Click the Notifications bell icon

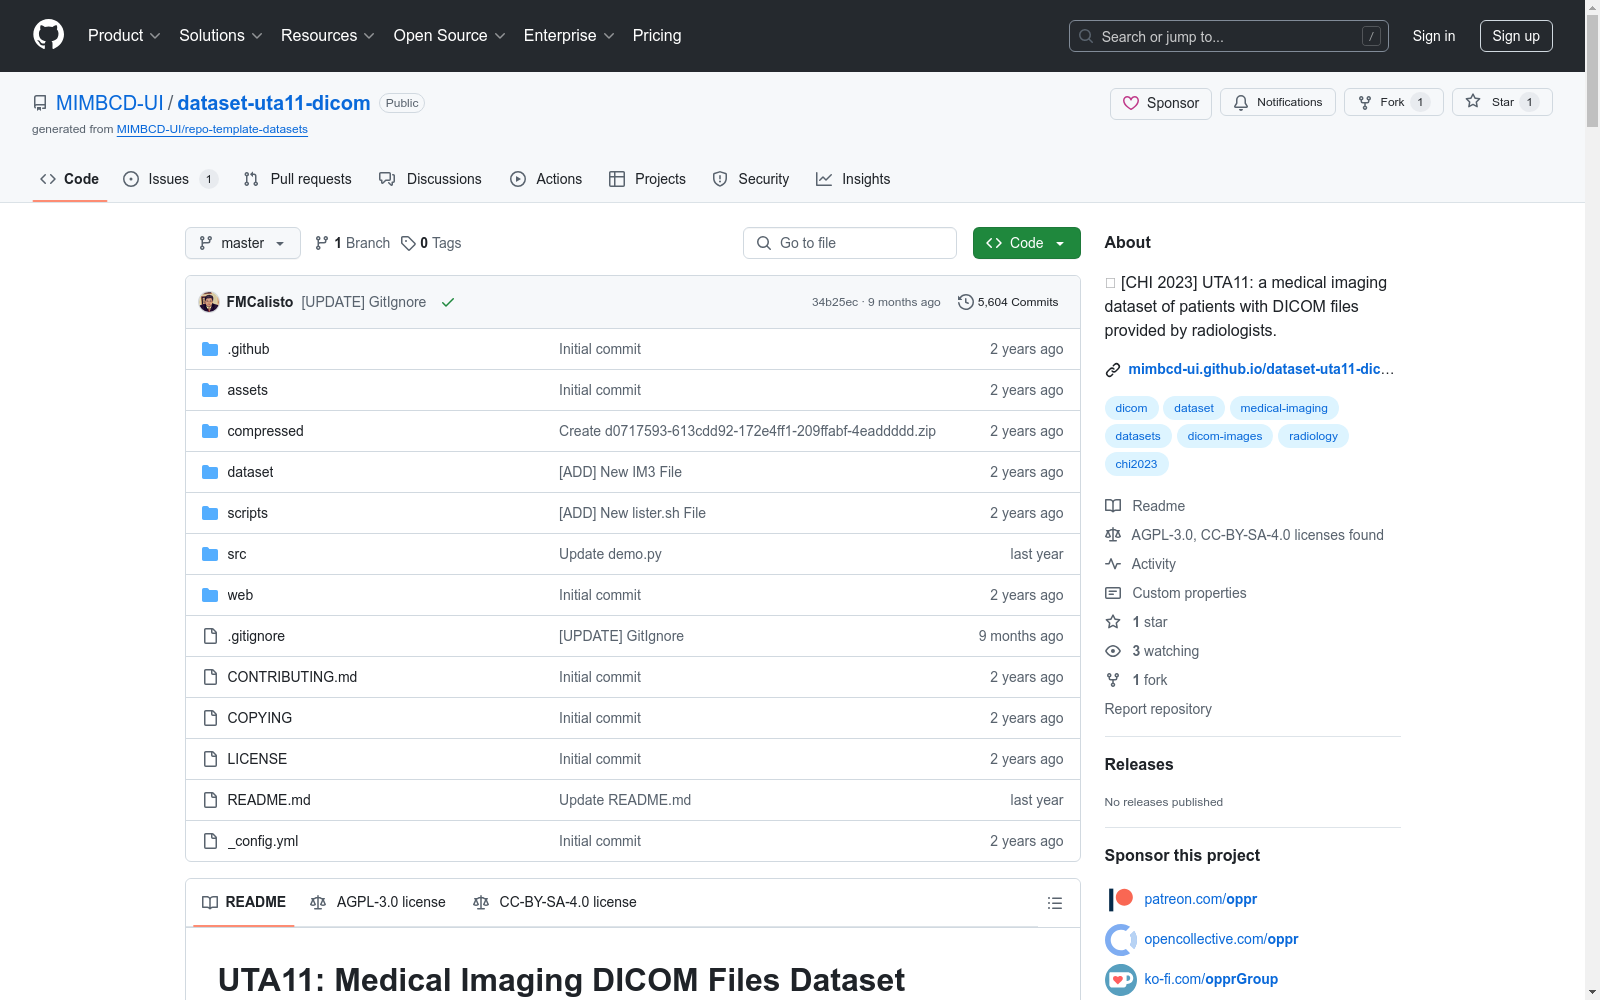(1241, 102)
